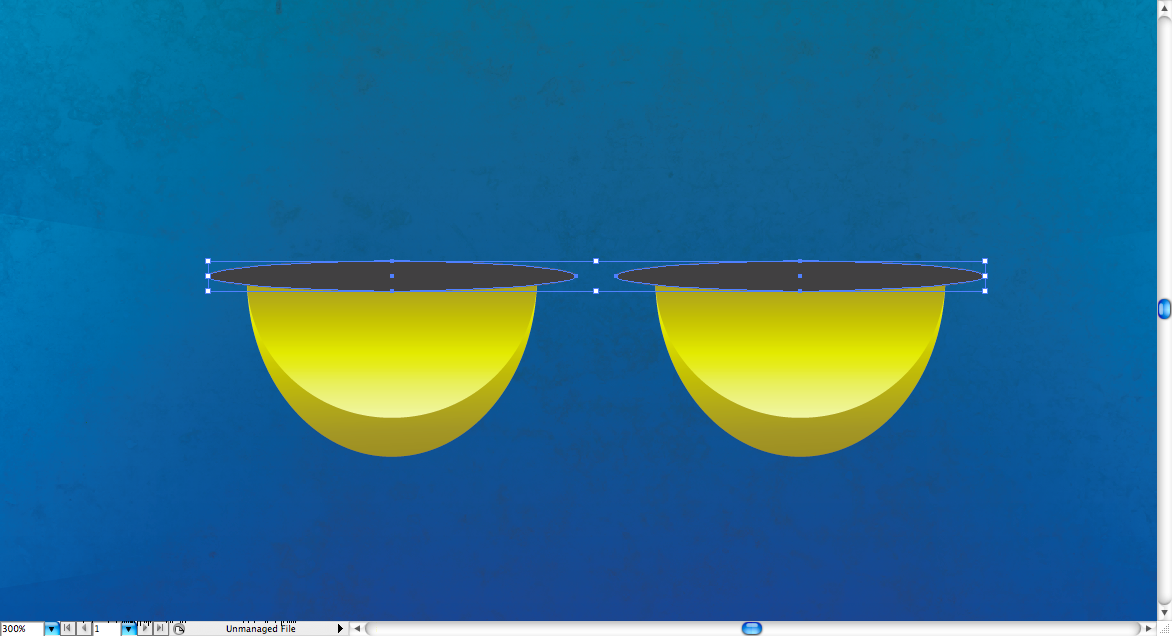
Task: Click the Unmanaged File status label
Action: [260, 629]
